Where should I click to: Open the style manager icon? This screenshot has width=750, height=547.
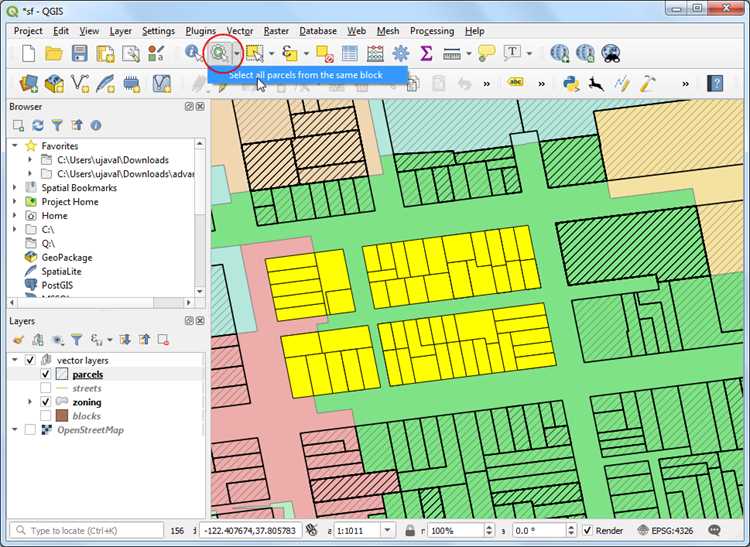(156, 54)
